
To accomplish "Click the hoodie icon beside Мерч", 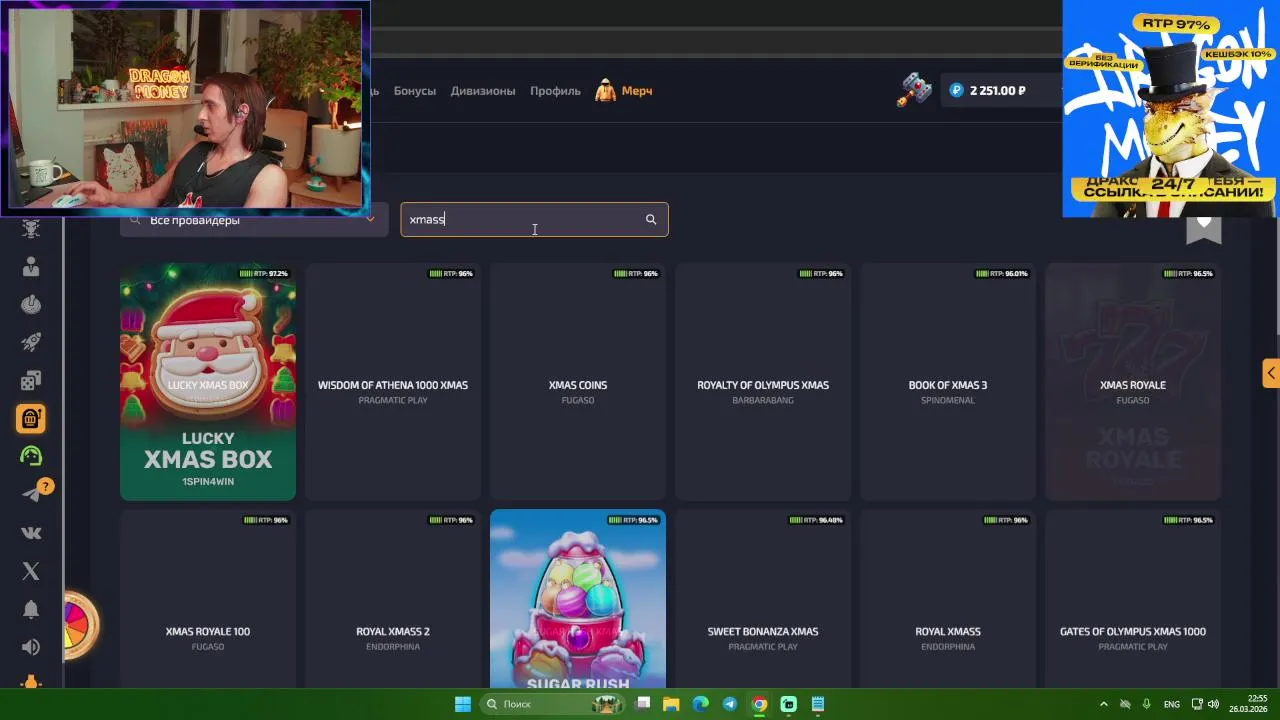I will (606, 90).
